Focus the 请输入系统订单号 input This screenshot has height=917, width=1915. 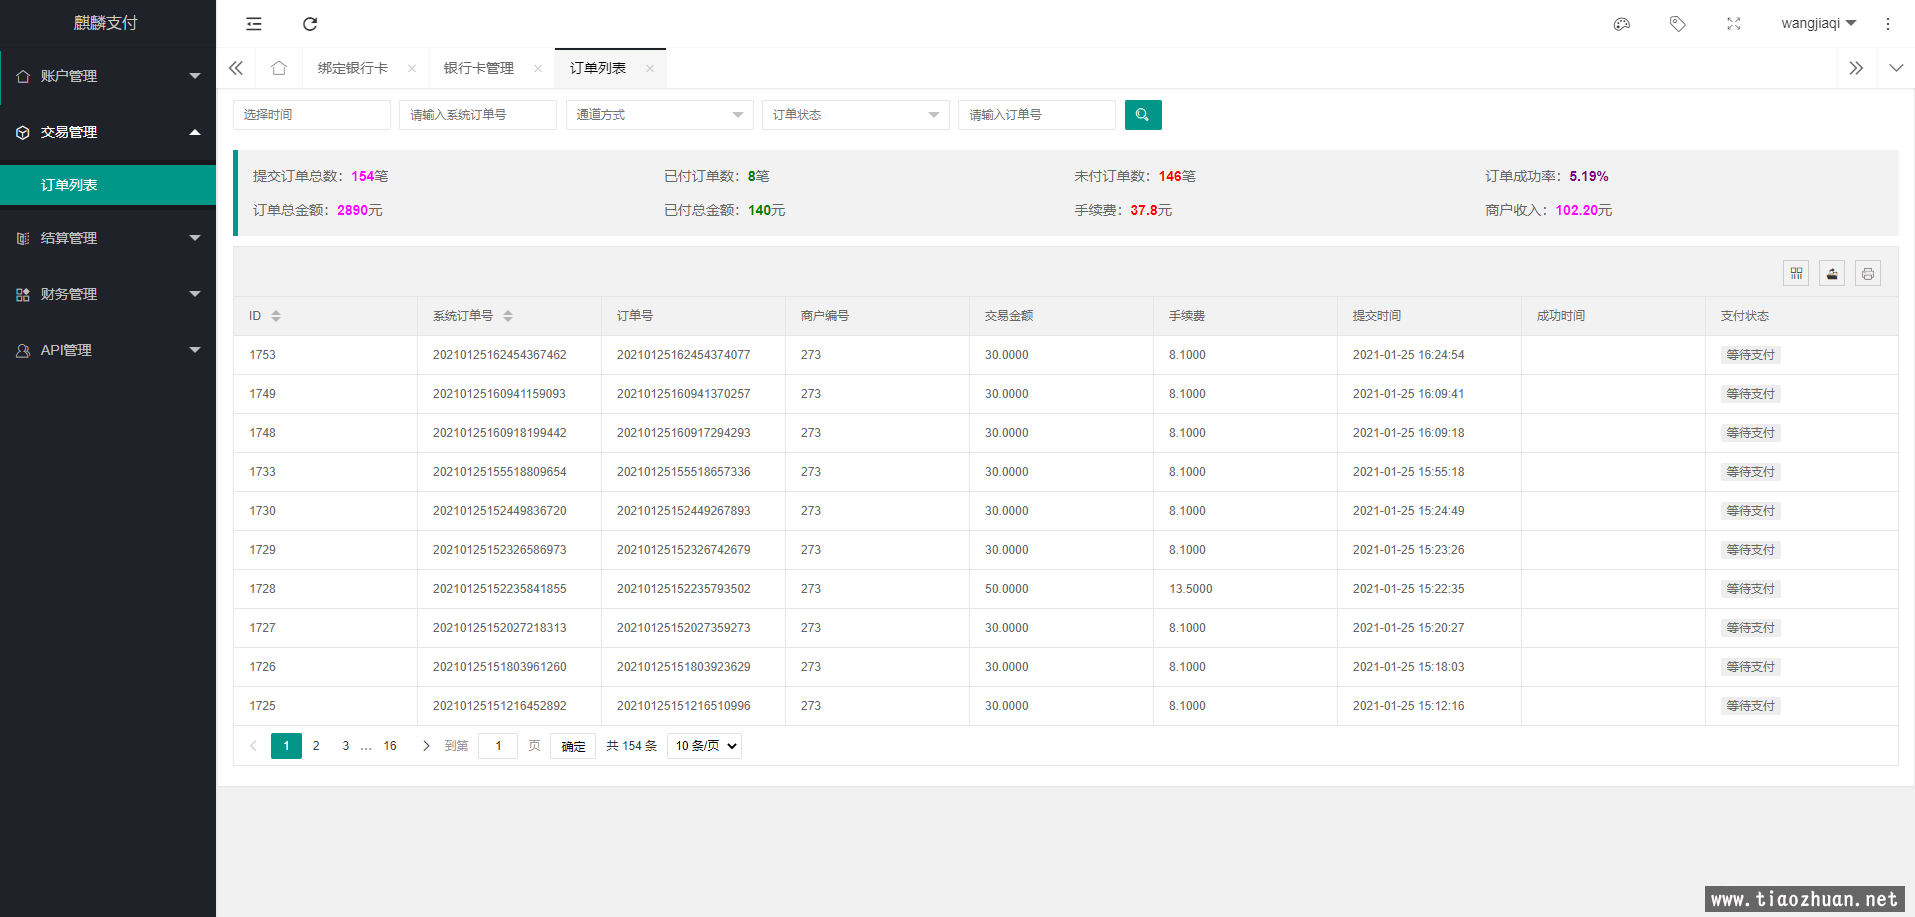[478, 115]
